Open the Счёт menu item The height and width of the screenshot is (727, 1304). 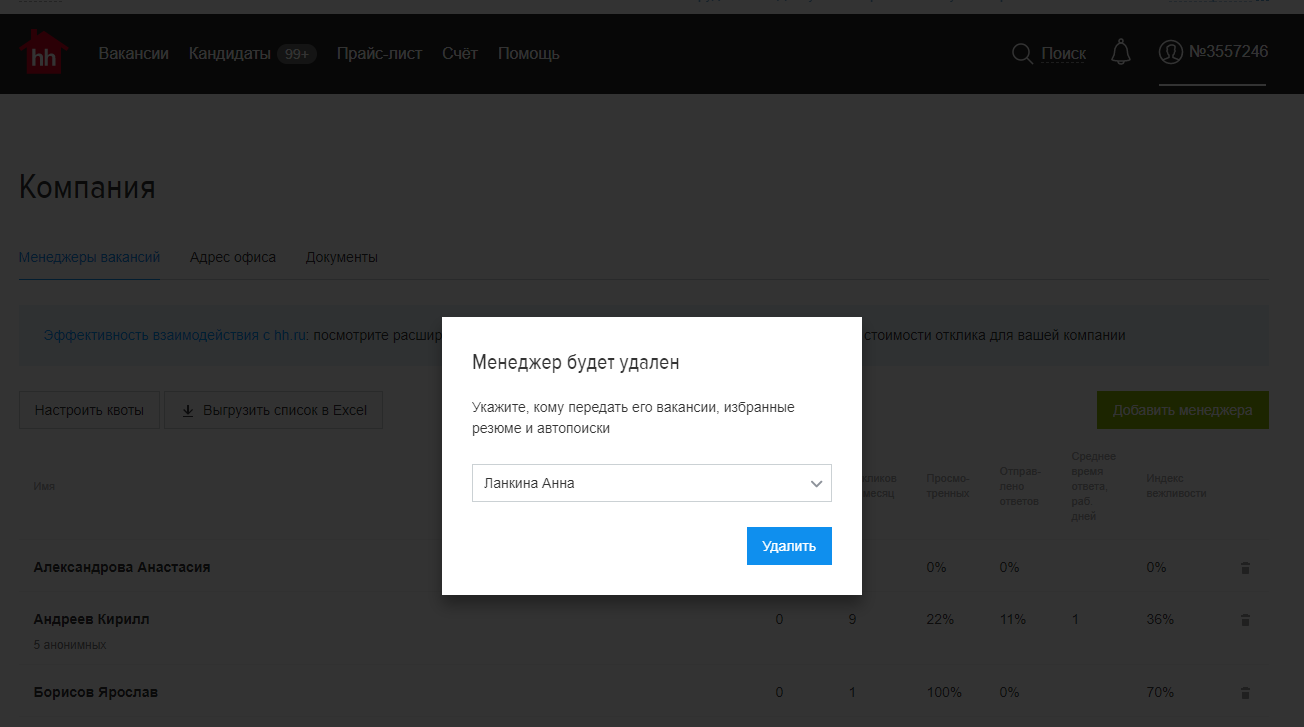pyautogui.click(x=460, y=53)
